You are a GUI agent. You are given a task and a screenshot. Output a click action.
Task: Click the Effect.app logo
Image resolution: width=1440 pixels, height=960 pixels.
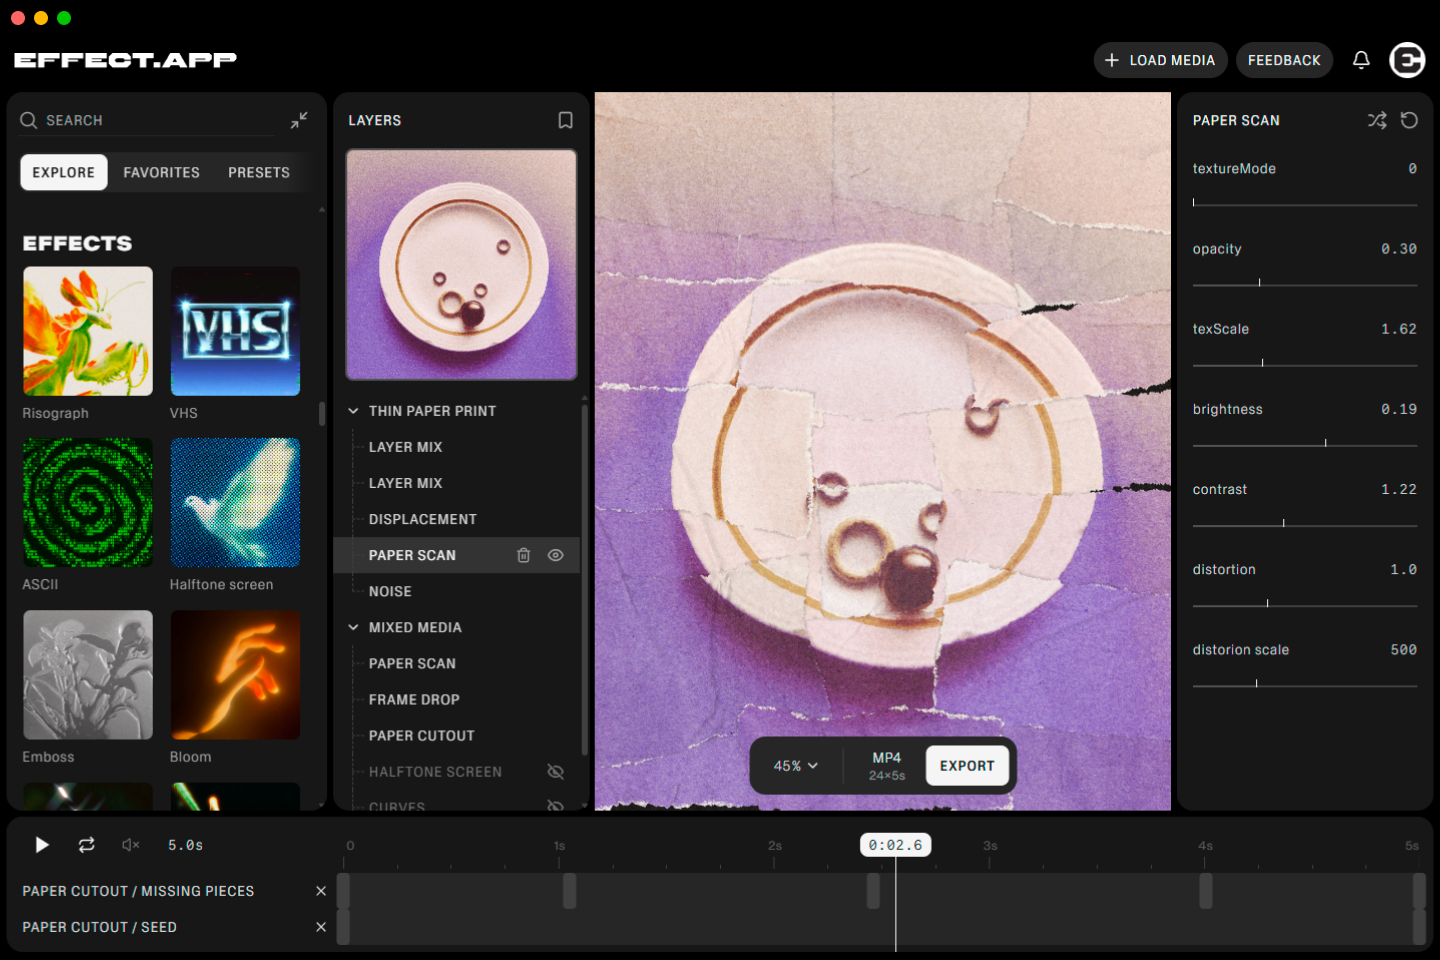point(125,60)
